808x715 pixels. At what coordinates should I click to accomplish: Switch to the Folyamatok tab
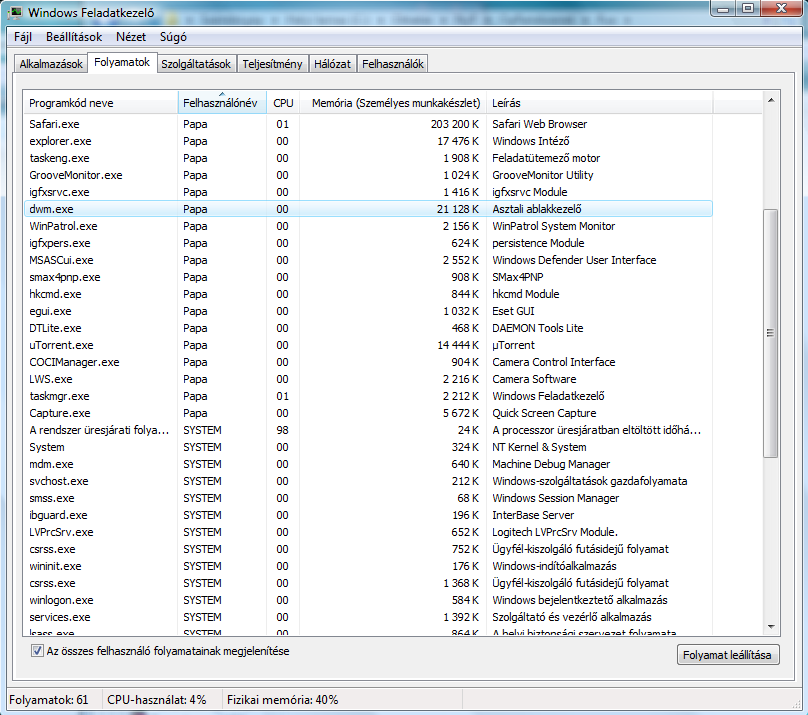coord(122,62)
